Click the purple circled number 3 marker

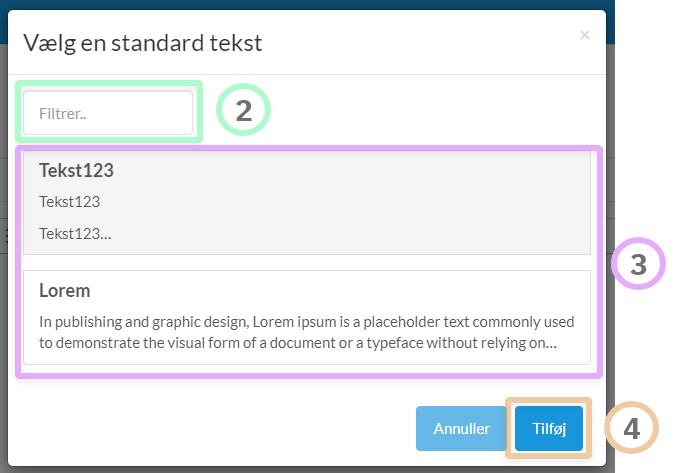click(x=639, y=264)
